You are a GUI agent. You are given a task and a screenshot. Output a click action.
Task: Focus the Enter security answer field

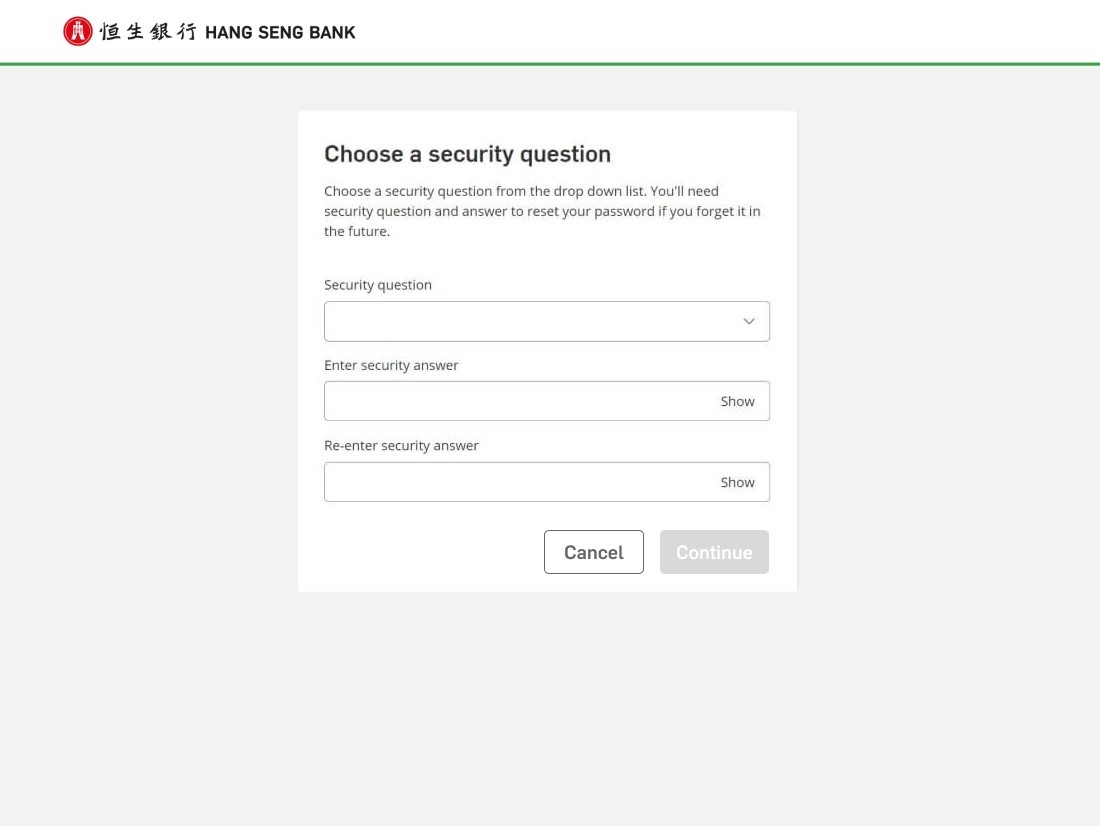(x=515, y=401)
